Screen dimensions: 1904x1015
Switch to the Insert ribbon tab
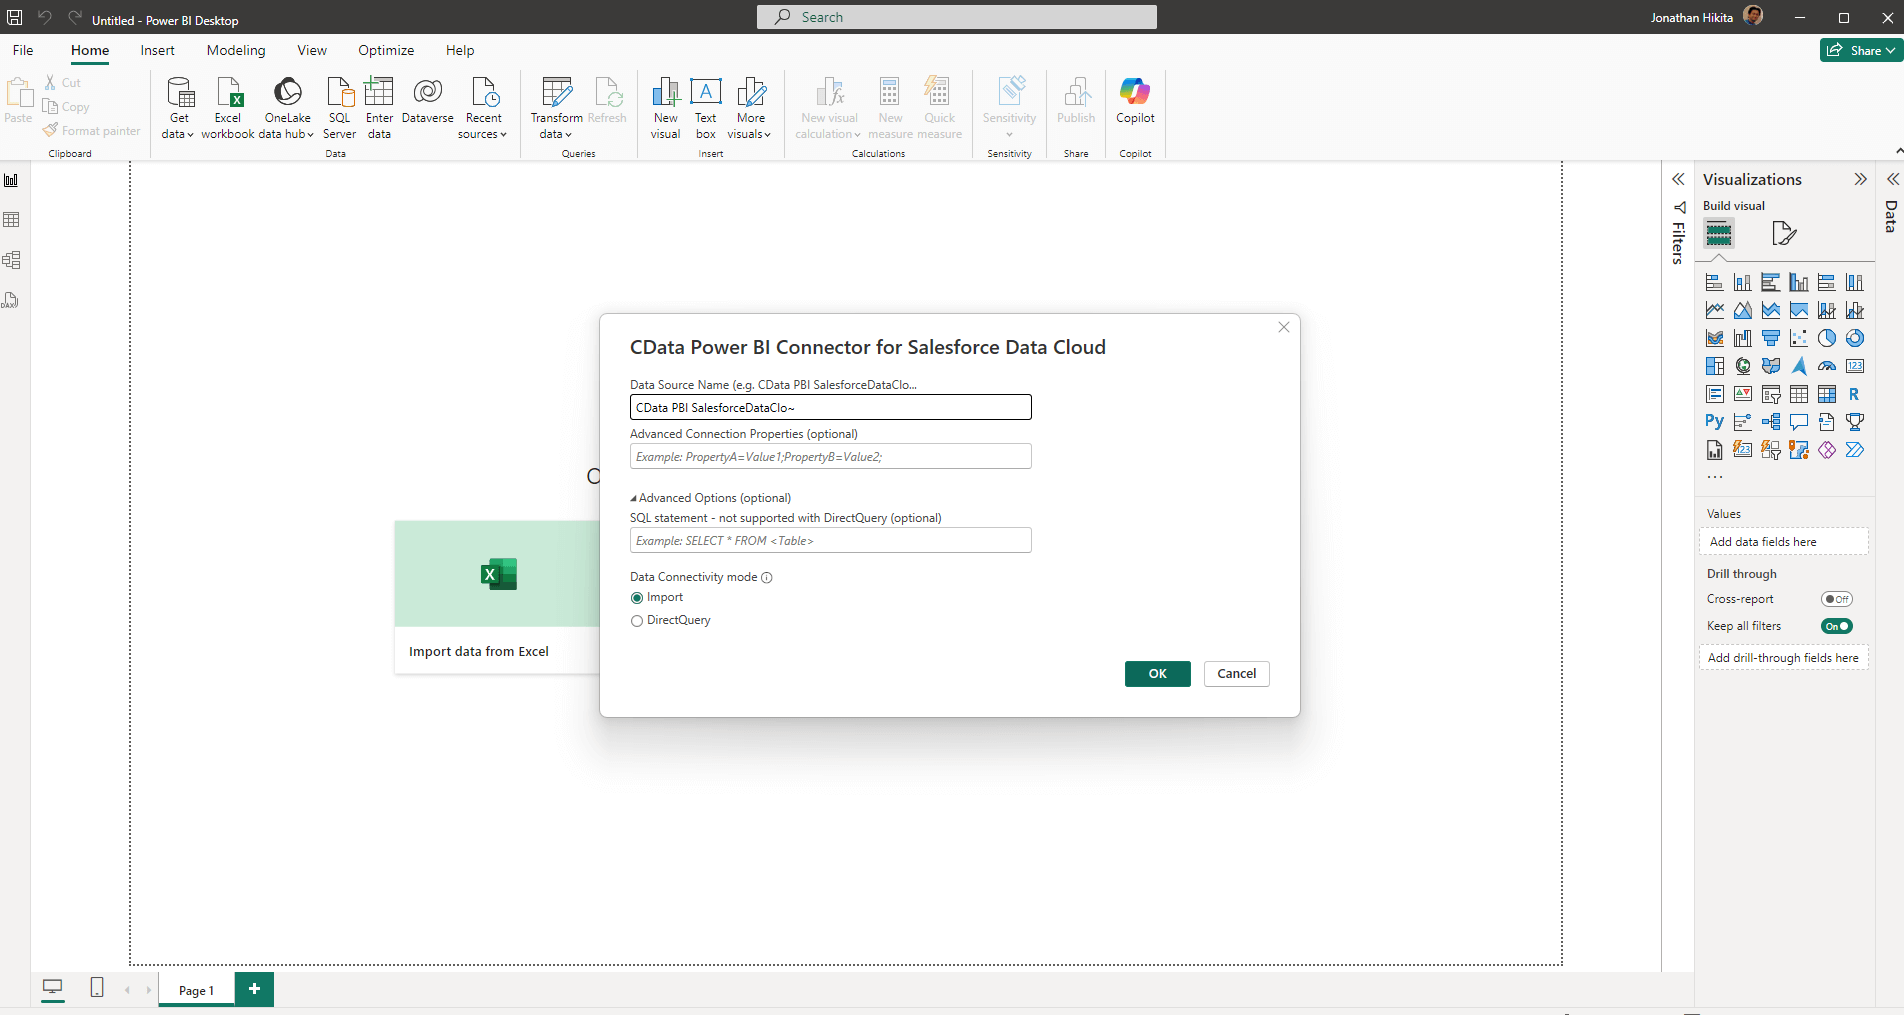click(158, 50)
